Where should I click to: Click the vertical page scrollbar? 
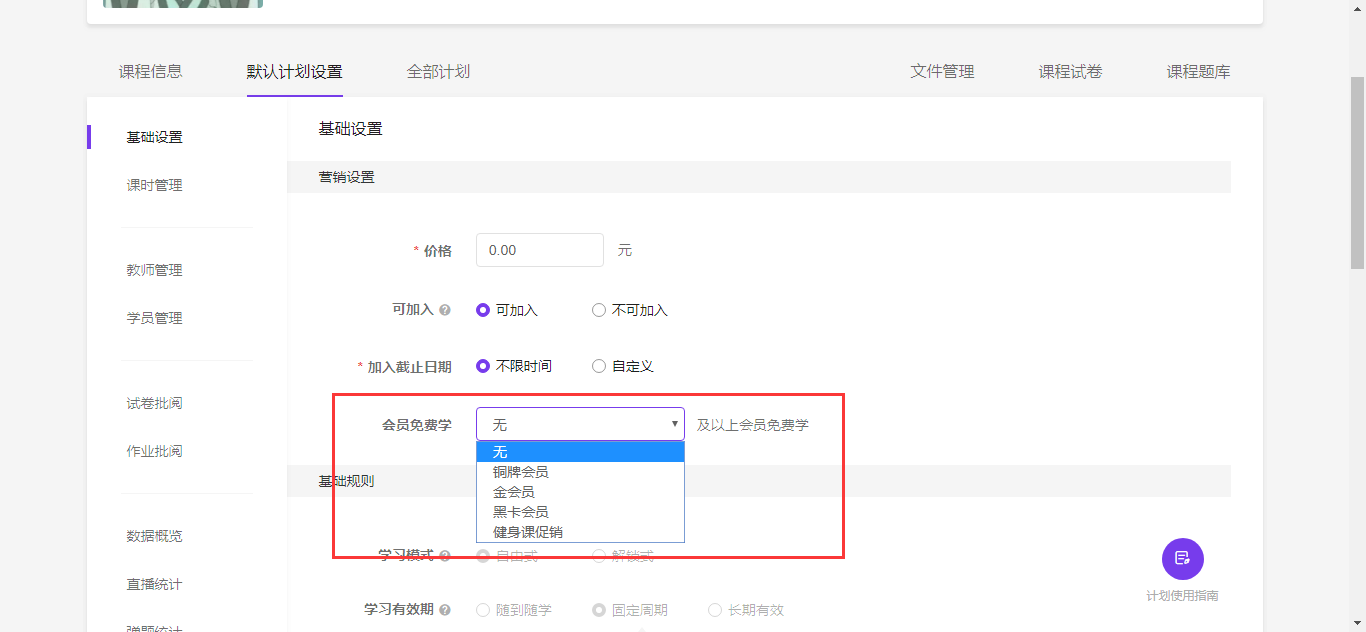[1357, 170]
